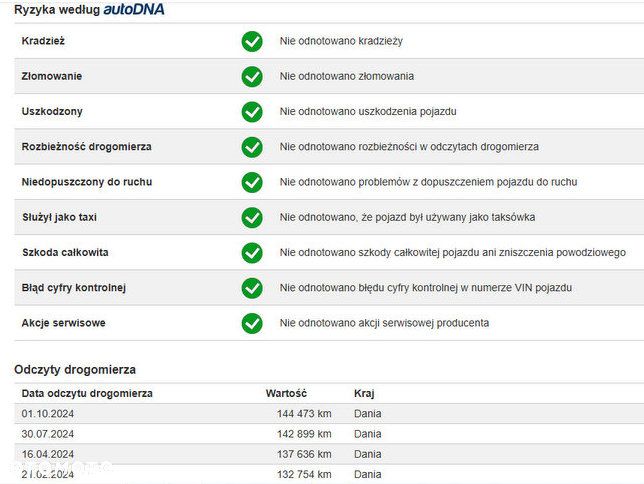Click text 'Nie odnotowano uszkodzenia pojazdu'
Image resolution: width=644 pixels, height=484 pixels.
click(368, 112)
